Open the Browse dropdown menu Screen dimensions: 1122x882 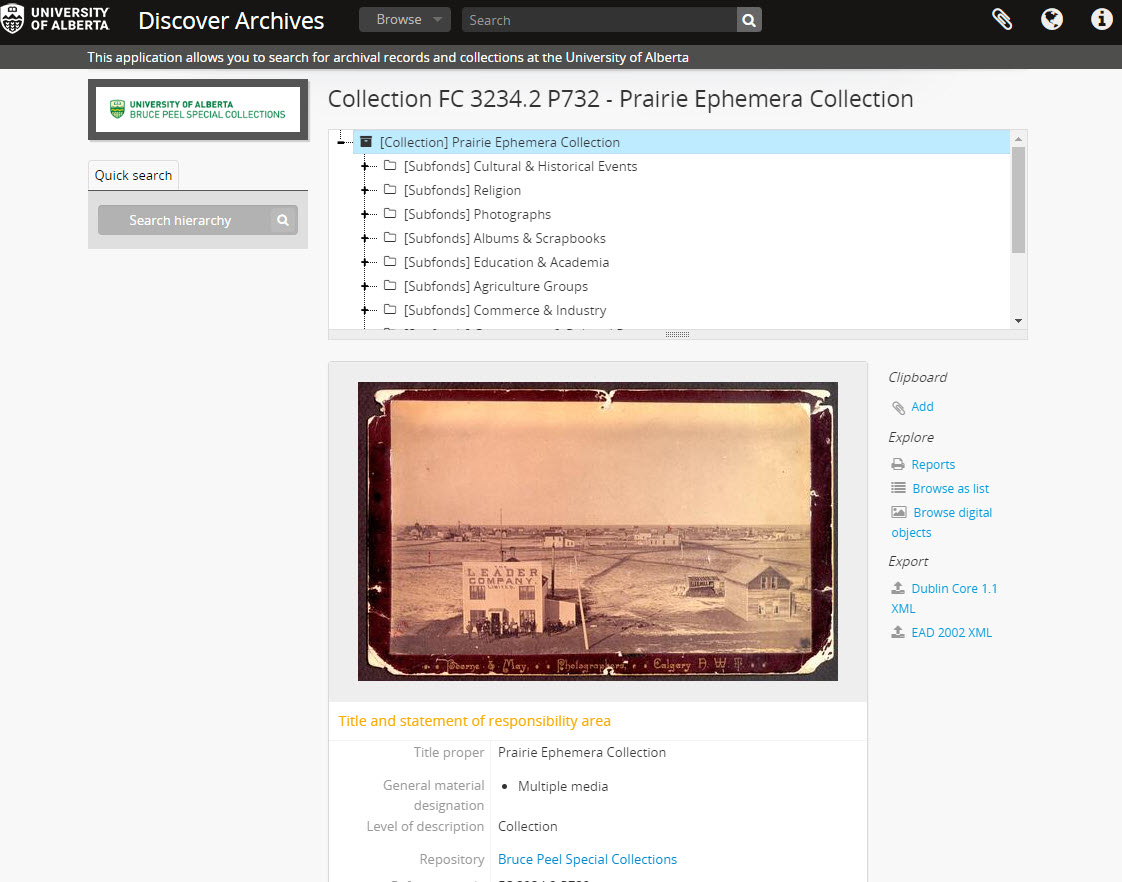[404, 19]
